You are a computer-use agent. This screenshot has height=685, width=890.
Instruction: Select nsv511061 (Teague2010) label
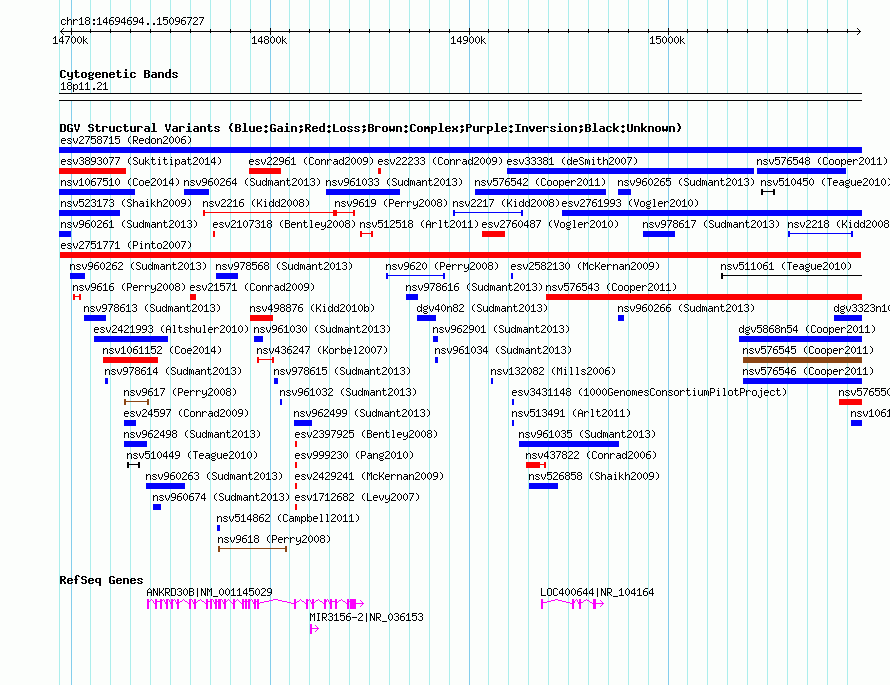click(x=786, y=266)
